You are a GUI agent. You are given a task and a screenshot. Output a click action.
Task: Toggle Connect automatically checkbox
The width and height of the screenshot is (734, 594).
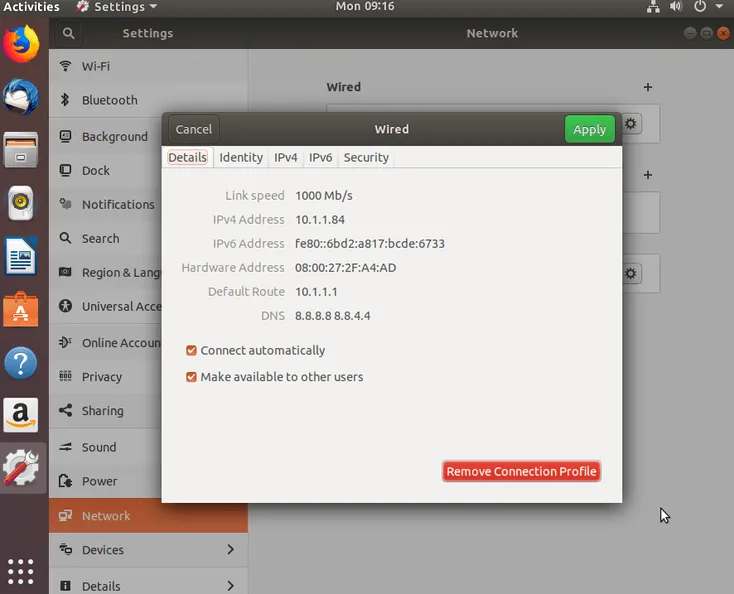tap(191, 351)
